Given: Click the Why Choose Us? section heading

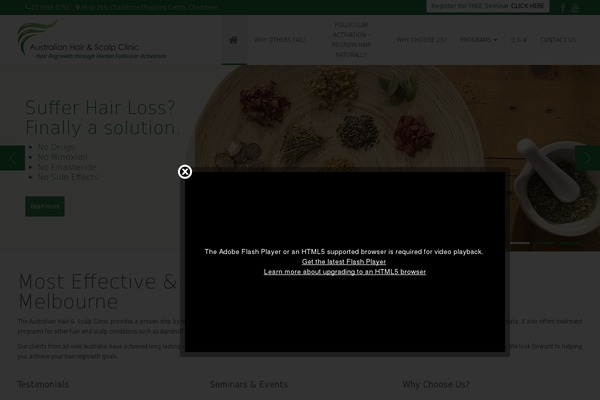Looking at the screenshot, I should [x=435, y=384].
